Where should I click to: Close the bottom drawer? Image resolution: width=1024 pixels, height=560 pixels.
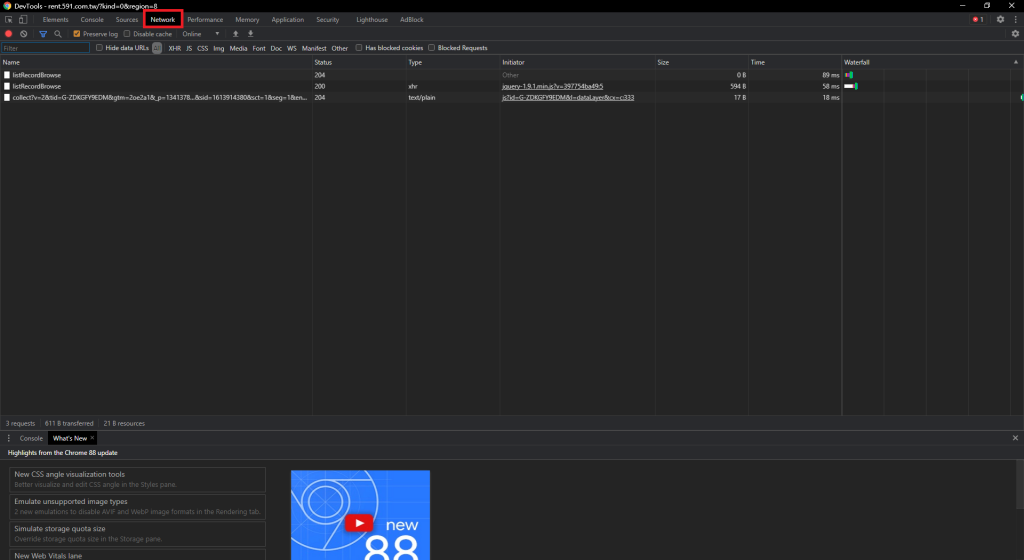(1015, 438)
